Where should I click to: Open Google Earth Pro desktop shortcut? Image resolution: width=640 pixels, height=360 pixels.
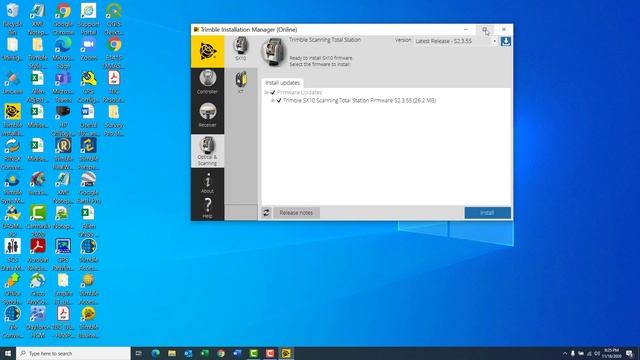[x=89, y=188]
